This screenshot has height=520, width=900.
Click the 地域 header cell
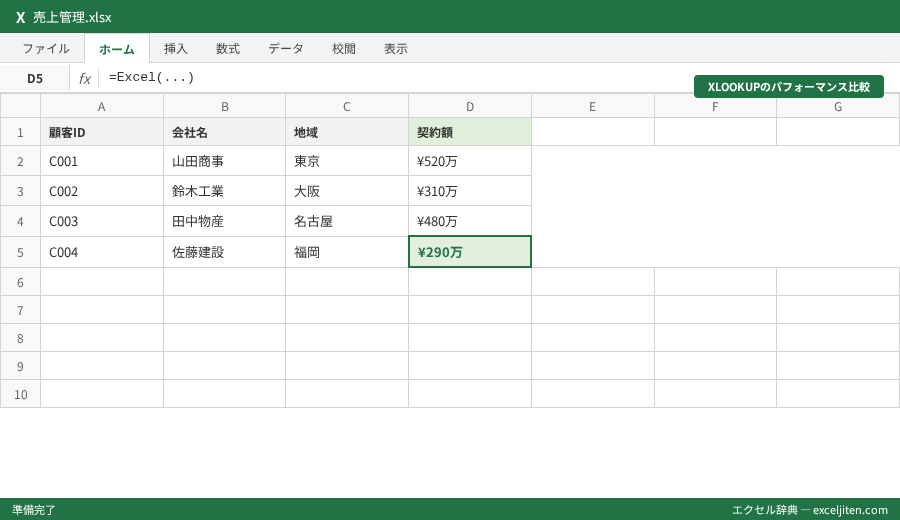[x=347, y=132]
